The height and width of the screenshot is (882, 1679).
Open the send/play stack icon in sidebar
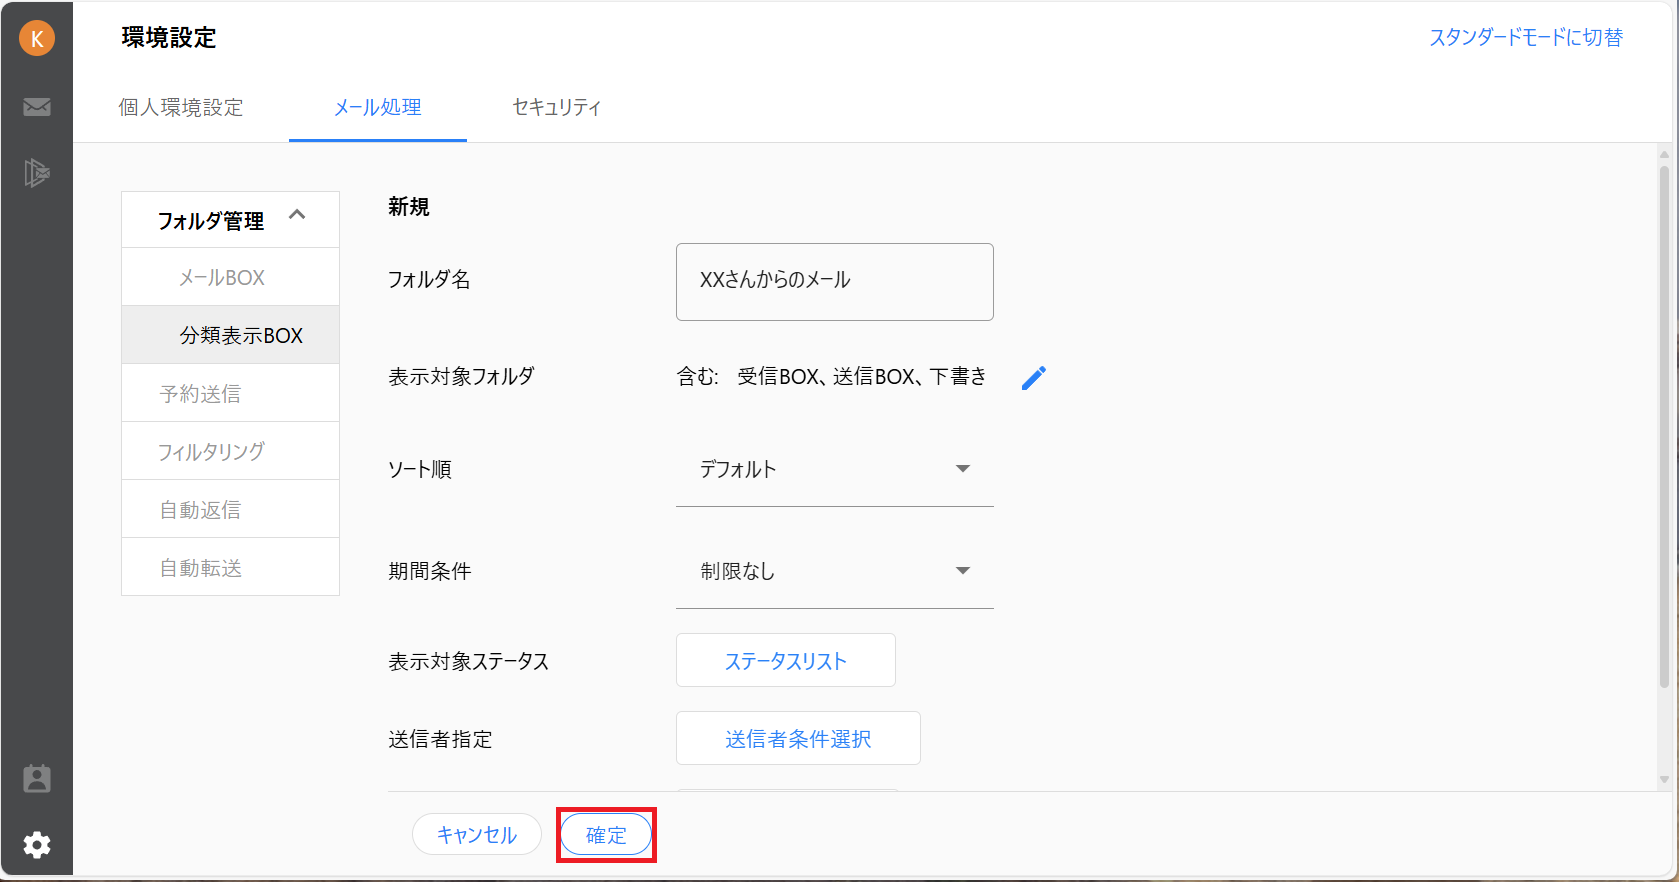(x=37, y=173)
